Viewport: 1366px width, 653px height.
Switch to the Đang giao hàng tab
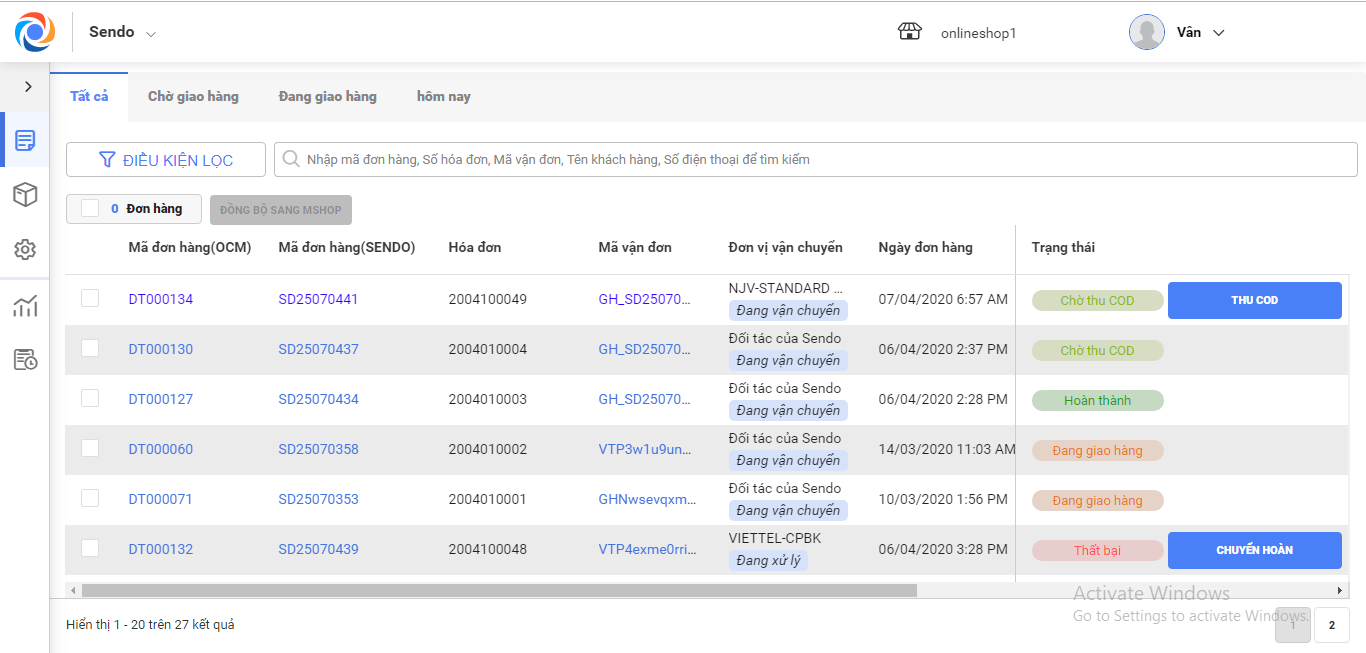327,97
